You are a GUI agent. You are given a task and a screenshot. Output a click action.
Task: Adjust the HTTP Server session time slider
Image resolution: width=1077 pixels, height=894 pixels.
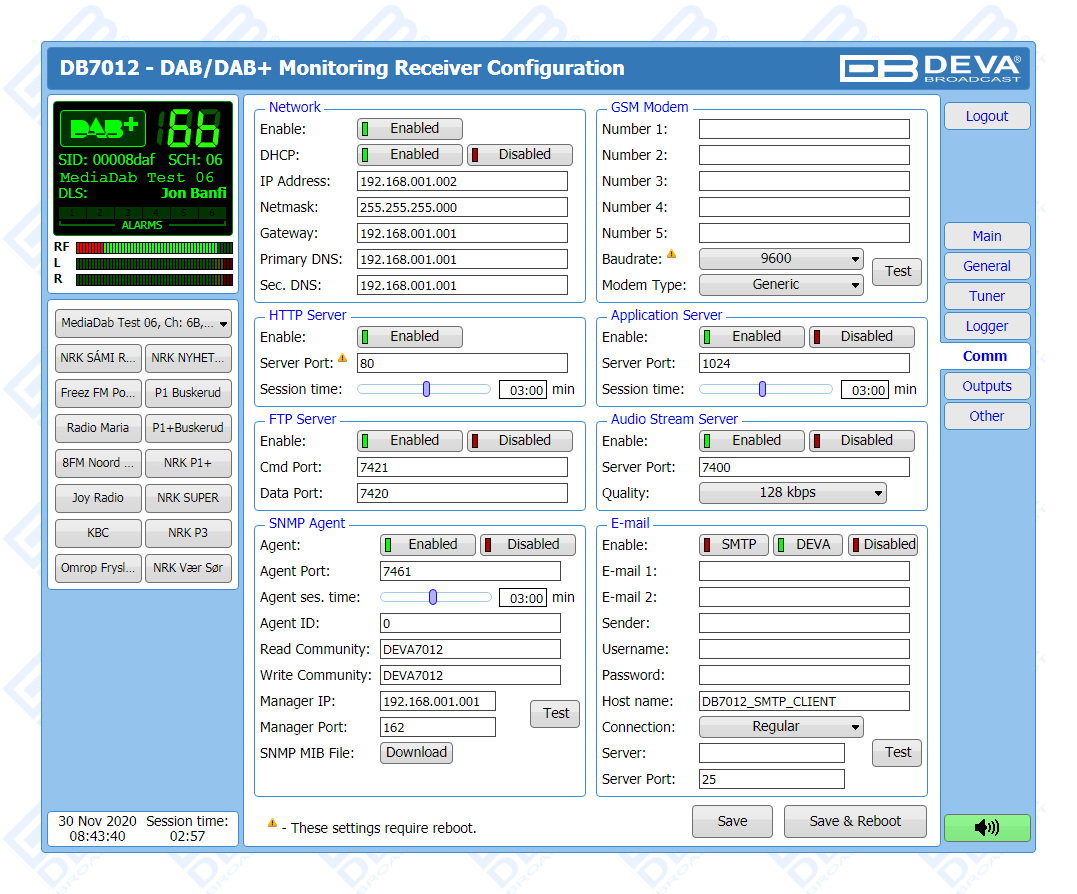(426, 389)
